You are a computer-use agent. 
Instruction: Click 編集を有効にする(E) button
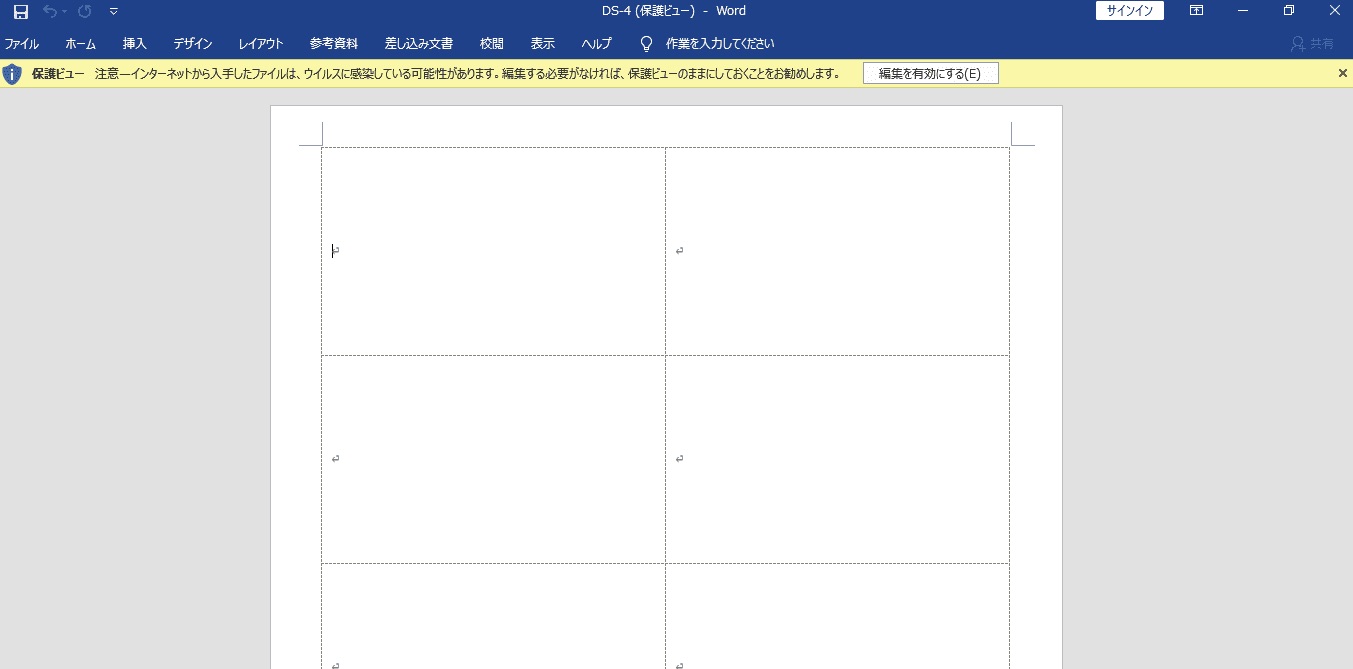point(930,74)
